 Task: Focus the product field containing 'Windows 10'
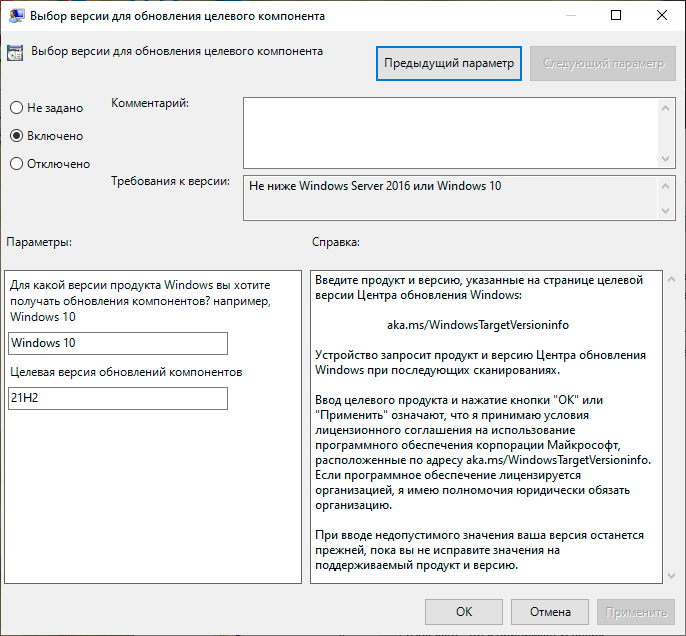(x=118, y=343)
